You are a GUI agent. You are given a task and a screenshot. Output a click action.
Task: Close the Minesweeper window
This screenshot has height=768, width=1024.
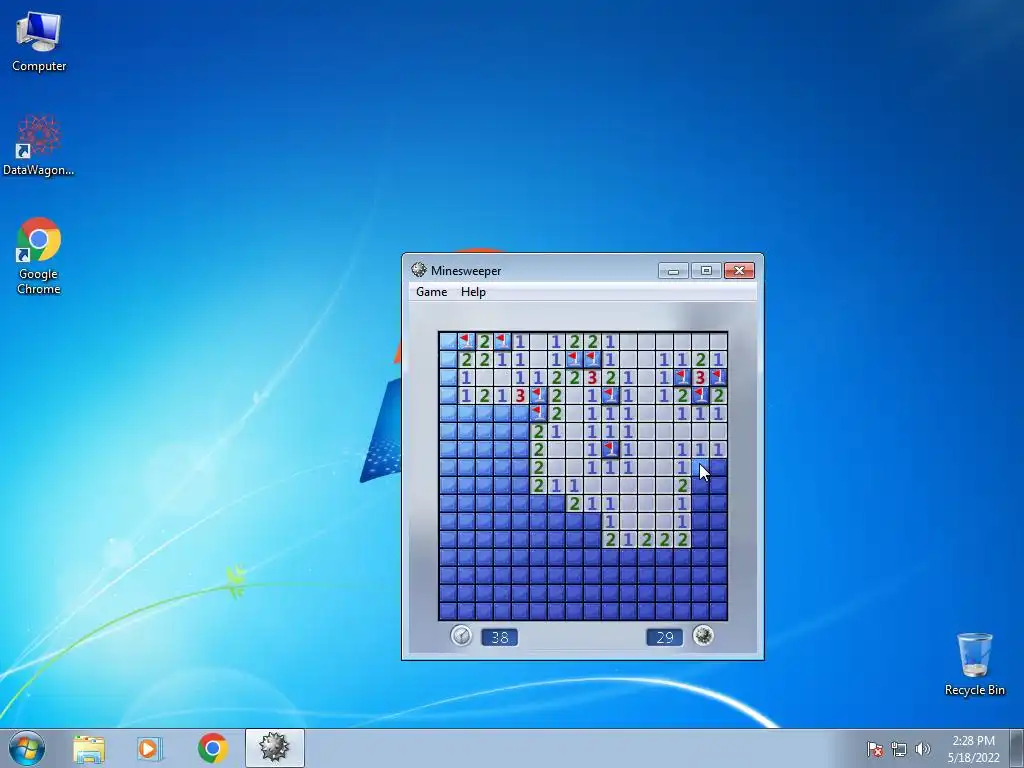click(739, 270)
